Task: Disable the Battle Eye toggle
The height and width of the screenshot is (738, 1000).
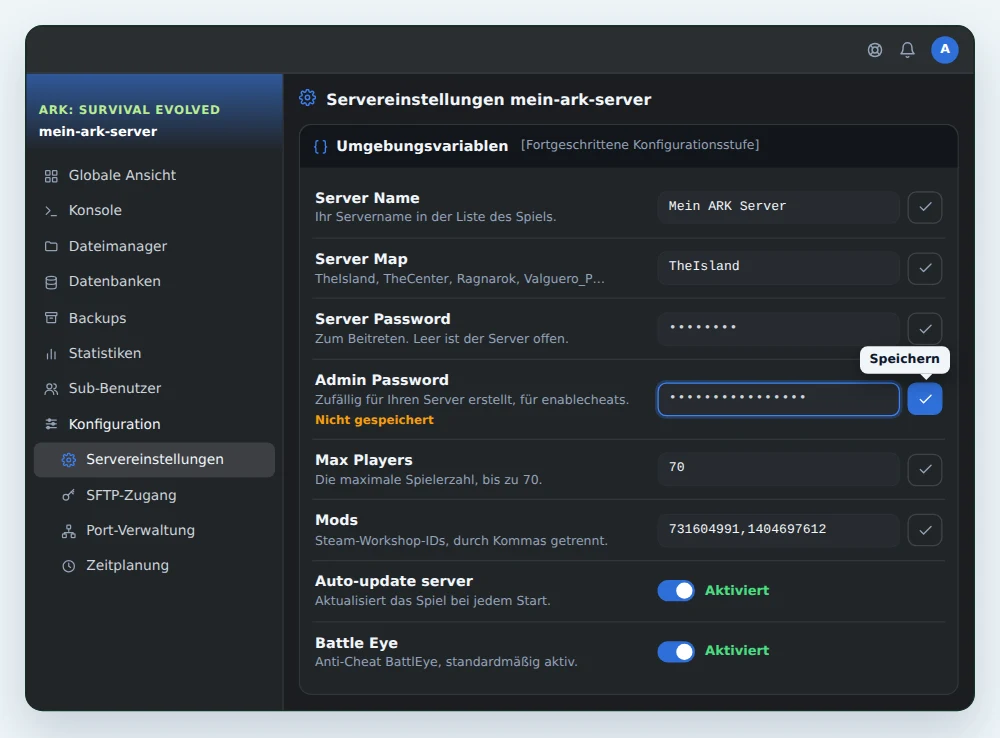Action: point(676,651)
